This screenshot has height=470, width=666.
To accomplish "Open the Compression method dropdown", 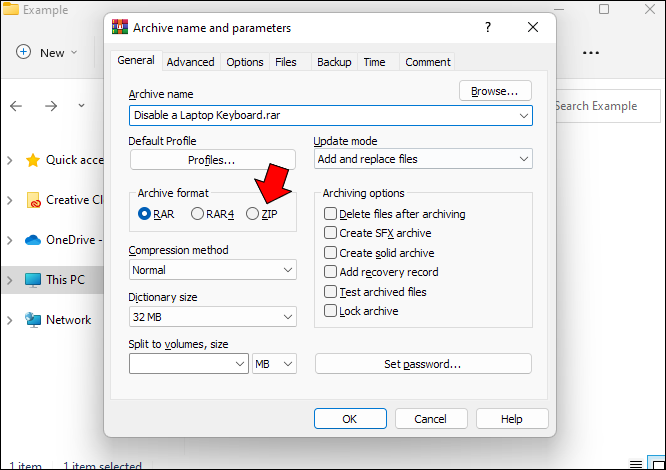I will click(213, 270).
